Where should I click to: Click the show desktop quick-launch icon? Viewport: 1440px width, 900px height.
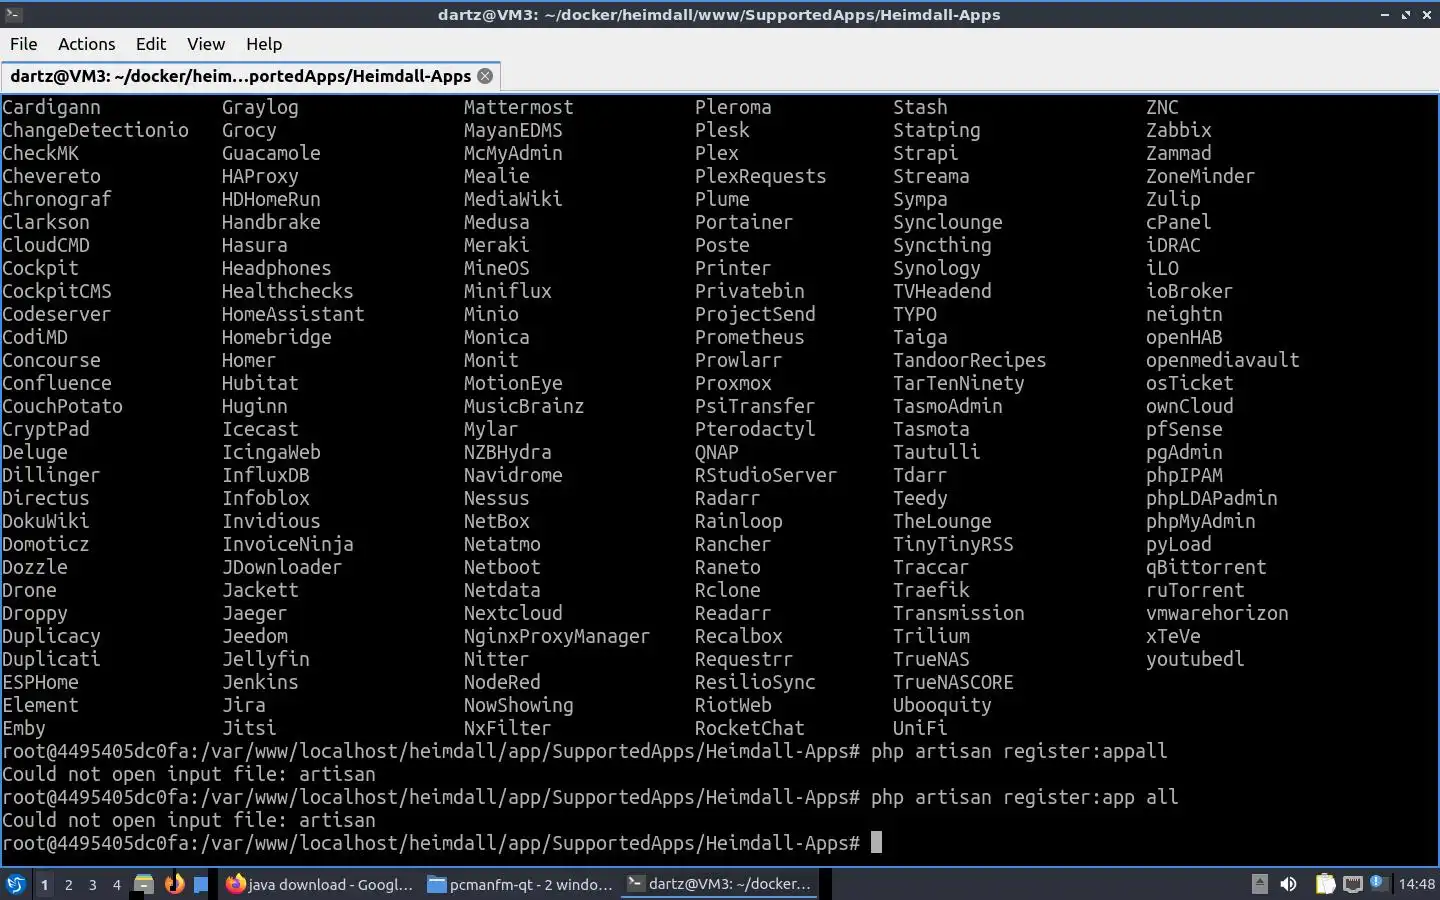[x=201, y=884]
